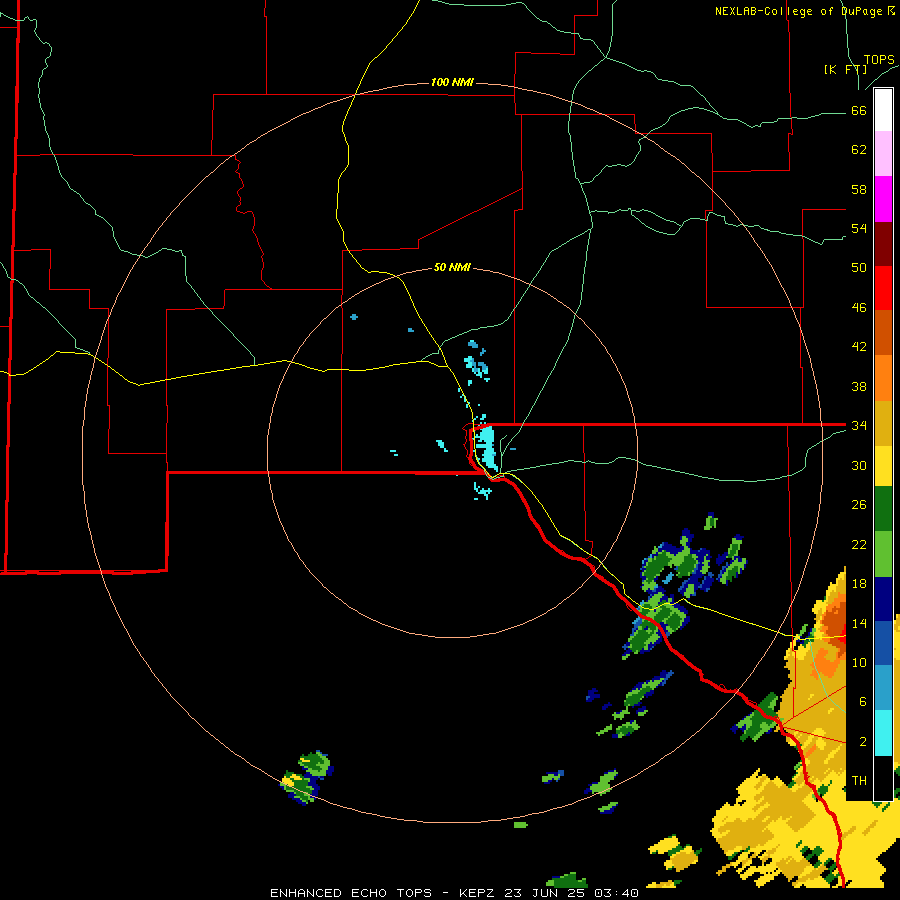Viewport: 900px width, 900px height.
Task: Click the legend value 38
Action: 859,386
